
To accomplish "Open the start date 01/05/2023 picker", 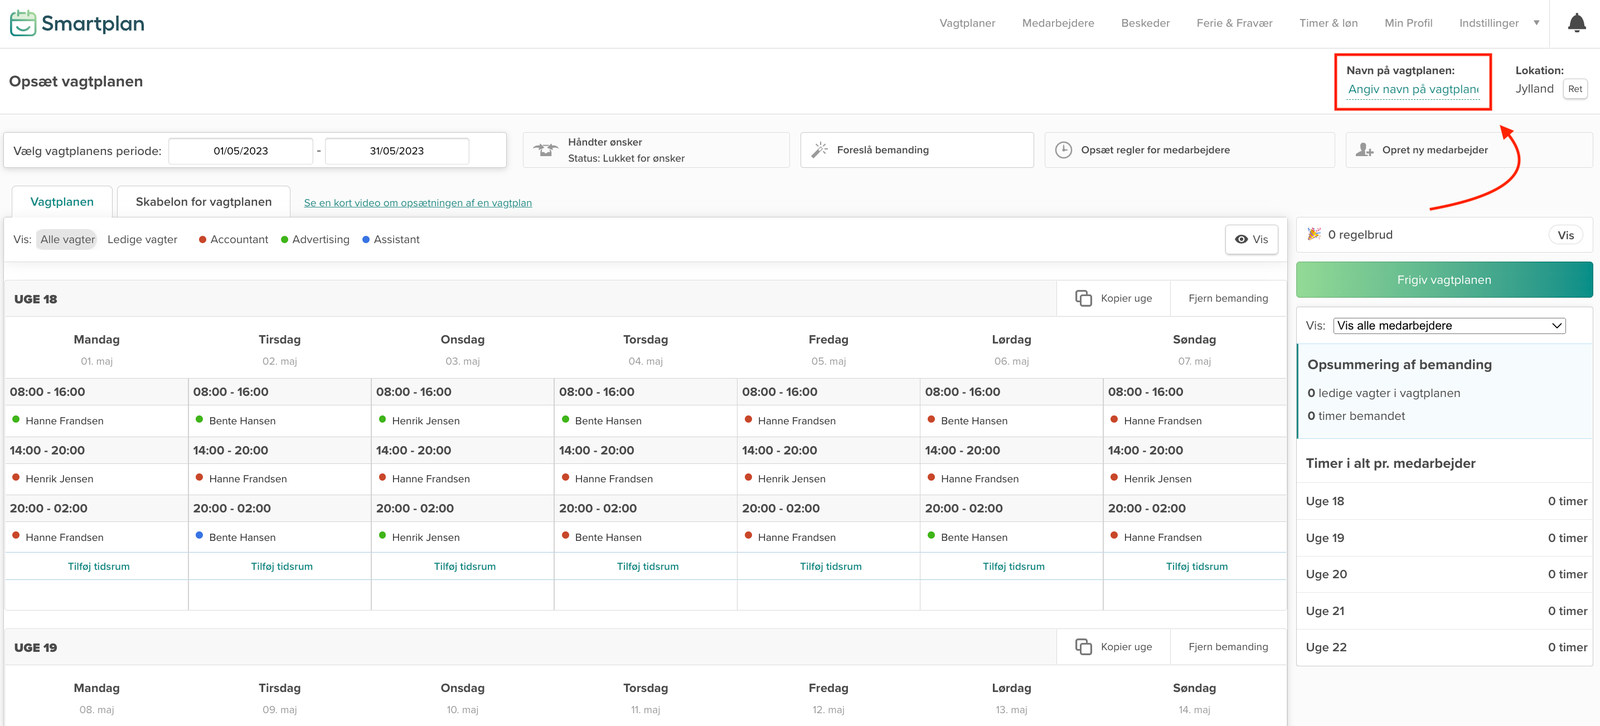I will tap(240, 151).
